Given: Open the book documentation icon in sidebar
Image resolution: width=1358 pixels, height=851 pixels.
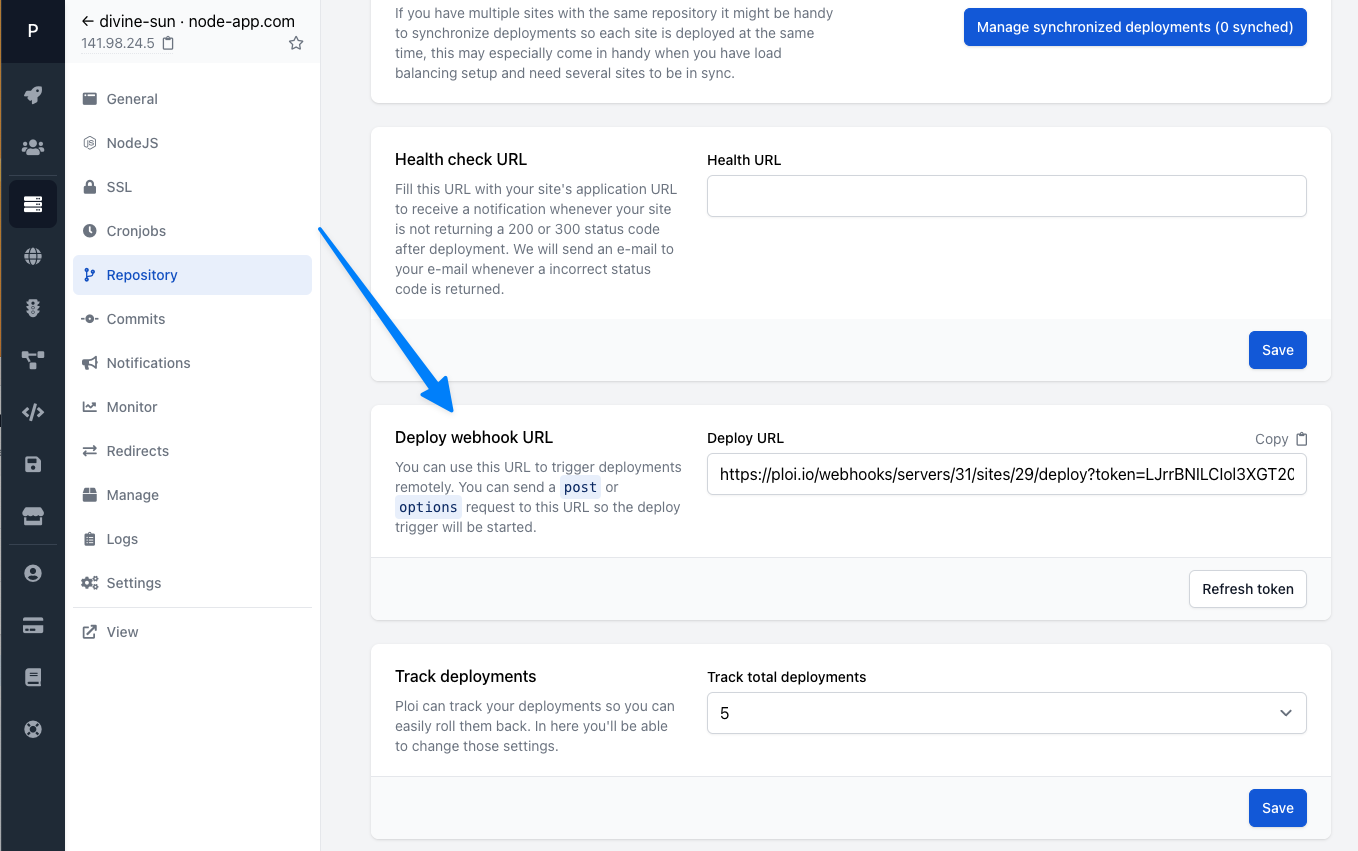Looking at the screenshot, I should click(33, 678).
